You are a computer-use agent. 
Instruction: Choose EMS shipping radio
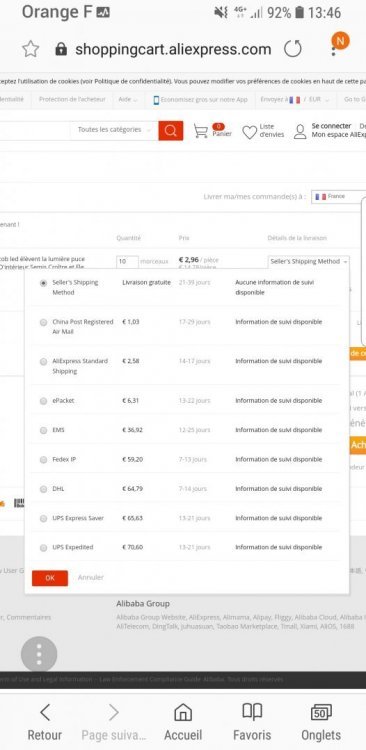pyautogui.click(x=44, y=430)
